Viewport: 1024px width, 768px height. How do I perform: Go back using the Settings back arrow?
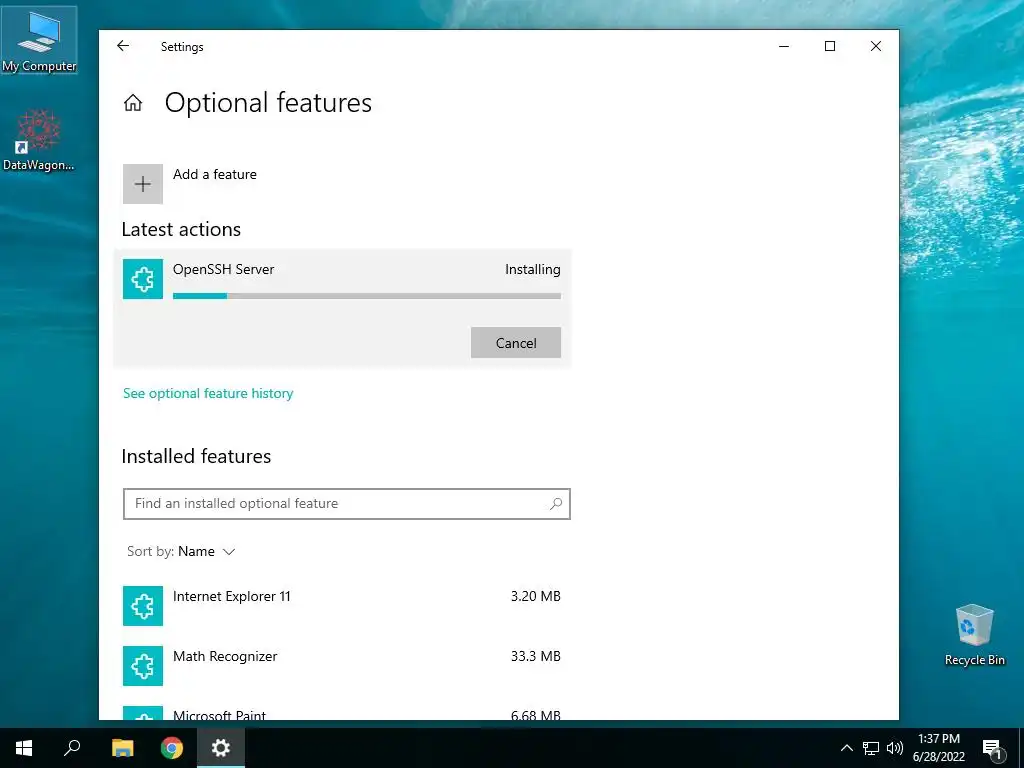pyautogui.click(x=123, y=46)
